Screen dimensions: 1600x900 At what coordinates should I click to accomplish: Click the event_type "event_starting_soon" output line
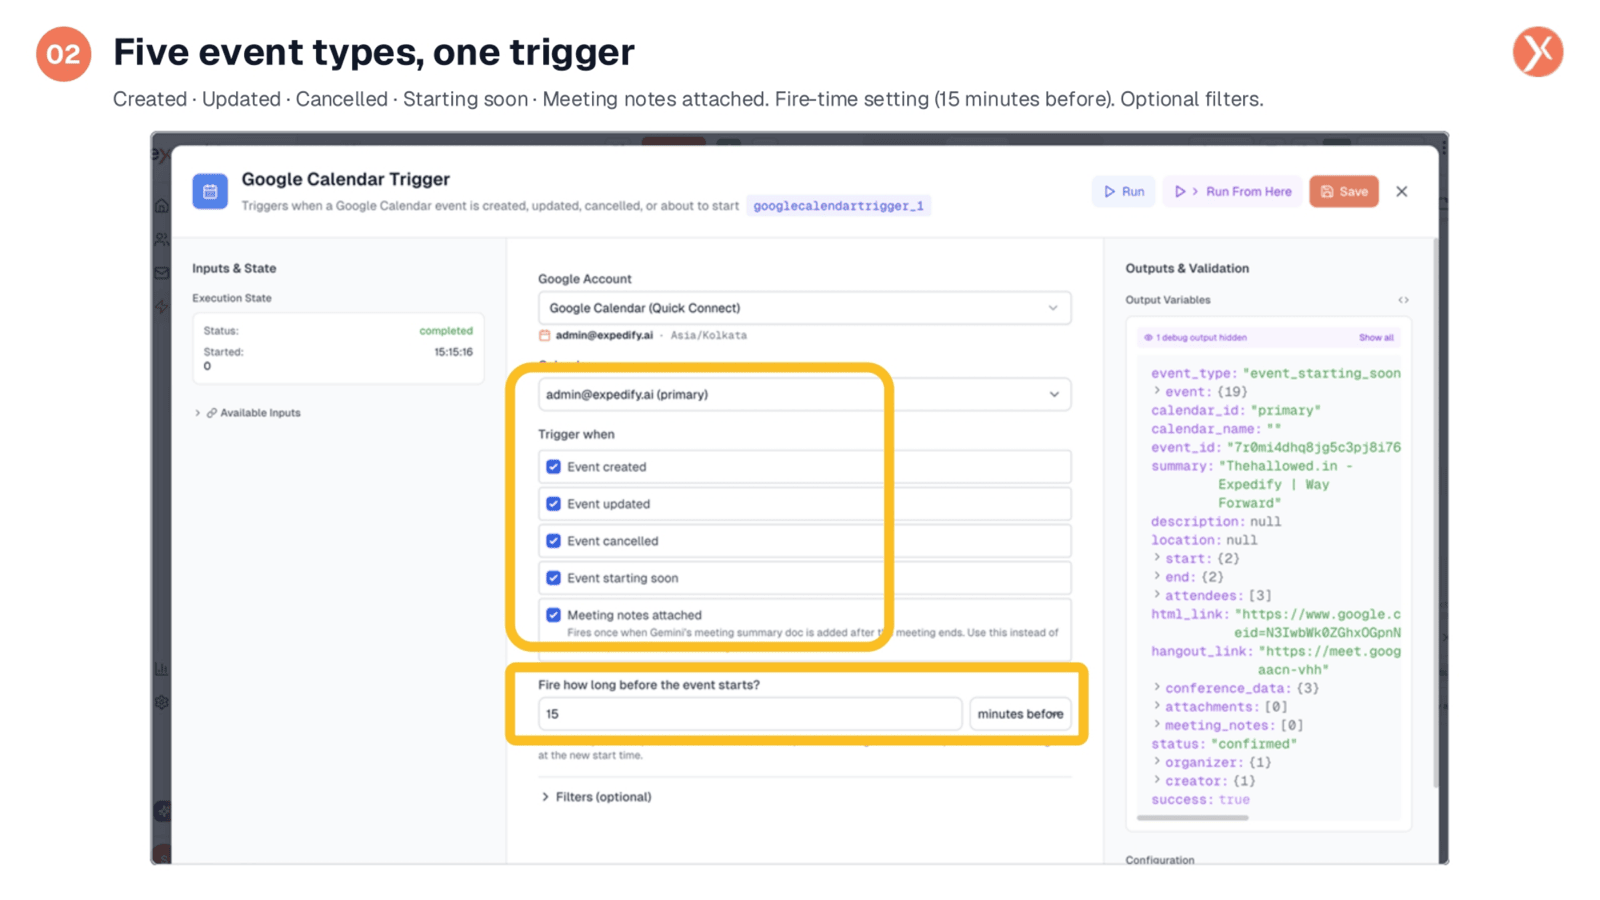(x=1275, y=373)
